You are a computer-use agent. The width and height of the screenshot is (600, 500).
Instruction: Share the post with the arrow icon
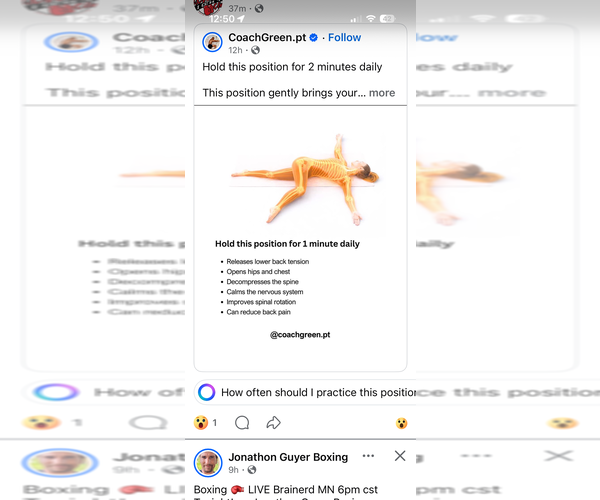(273, 423)
